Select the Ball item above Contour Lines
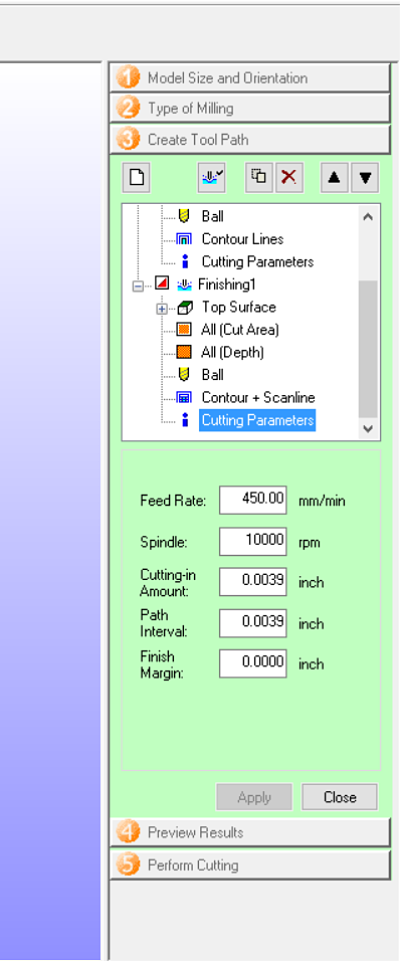Screen dimensions: 400x961 point(213,216)
